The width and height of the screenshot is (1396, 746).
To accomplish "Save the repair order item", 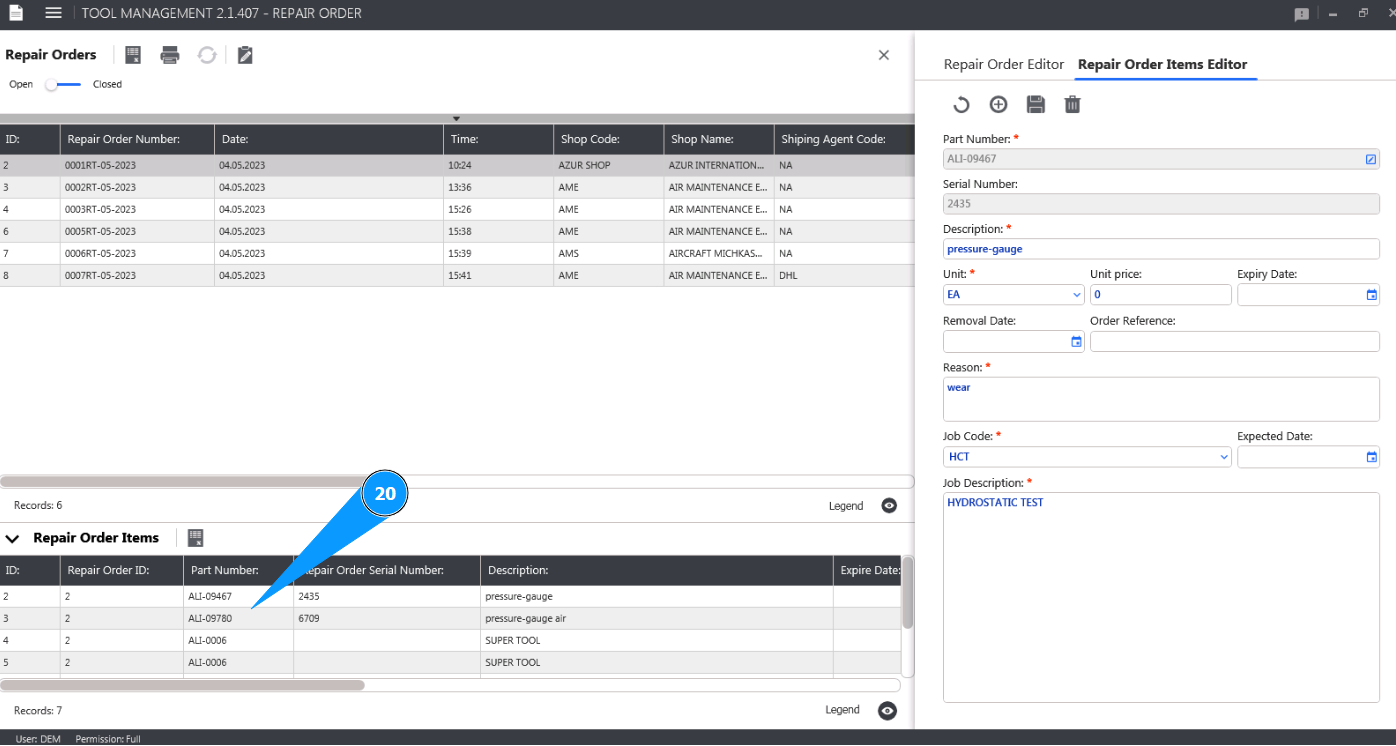I will click(x=1035, y=105).
